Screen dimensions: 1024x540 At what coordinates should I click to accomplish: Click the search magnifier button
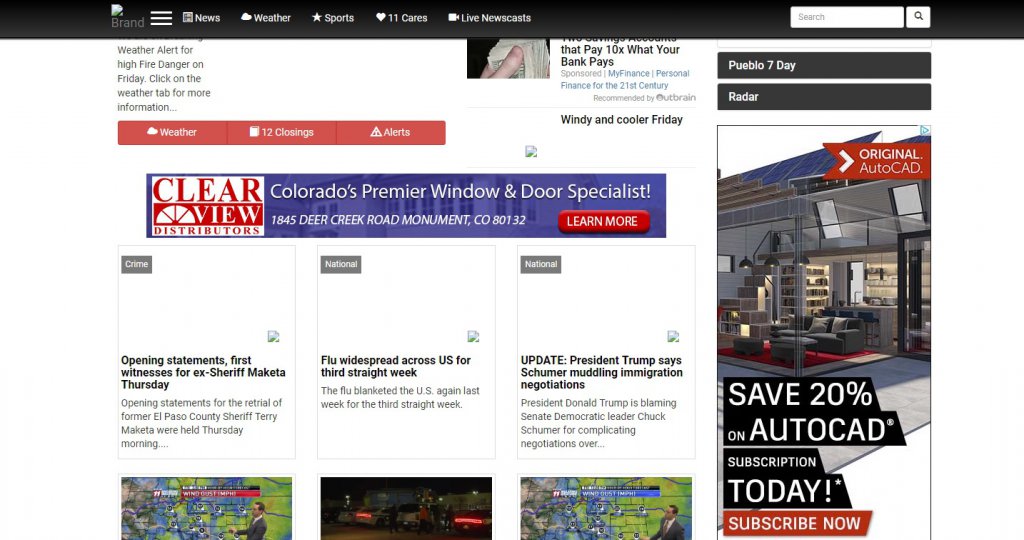coord(918,17)
